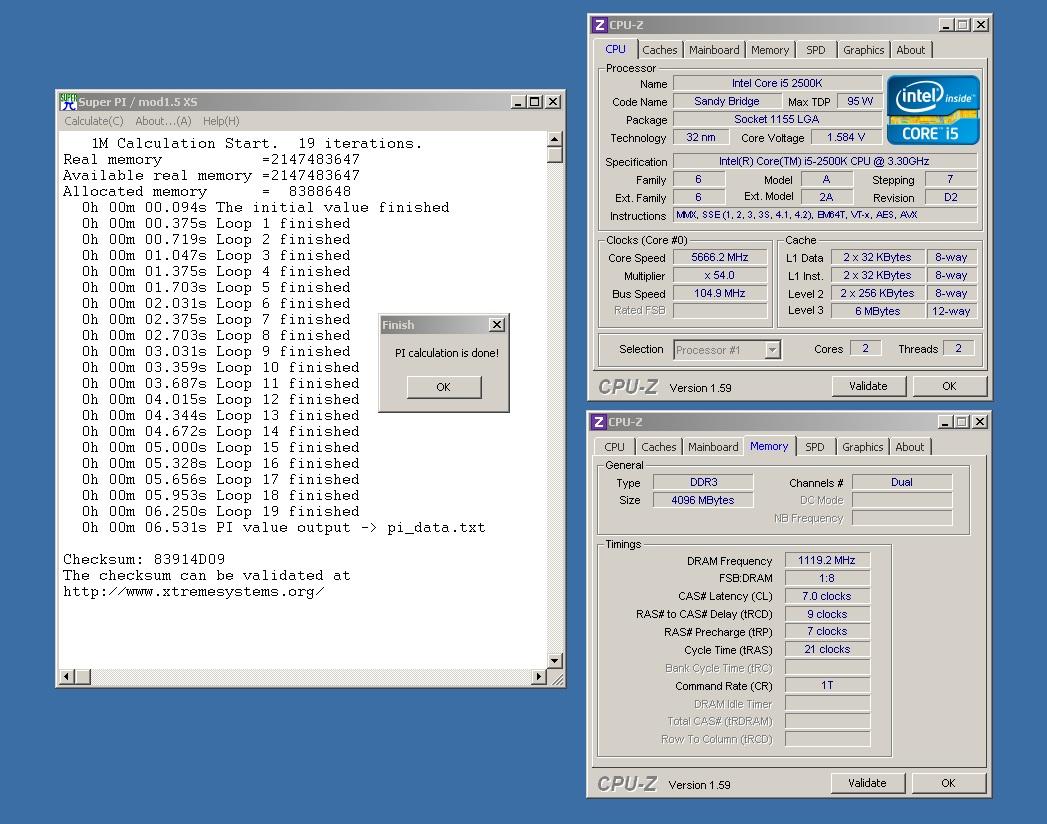Click the Channels # value Dual
This screenshot has height=824, width=1047.
901,482
